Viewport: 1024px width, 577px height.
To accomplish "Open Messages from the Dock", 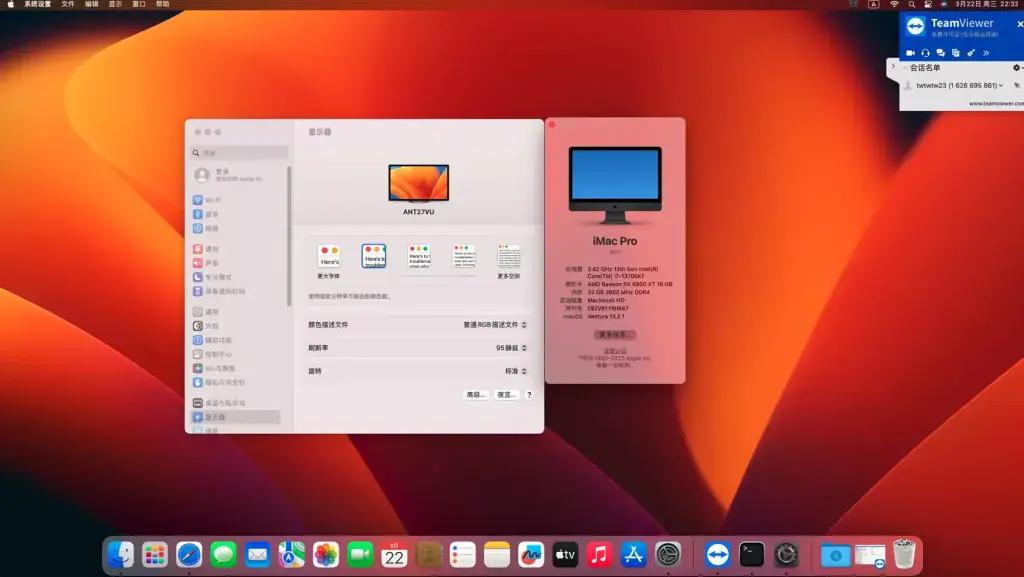I will click(223, 555).
